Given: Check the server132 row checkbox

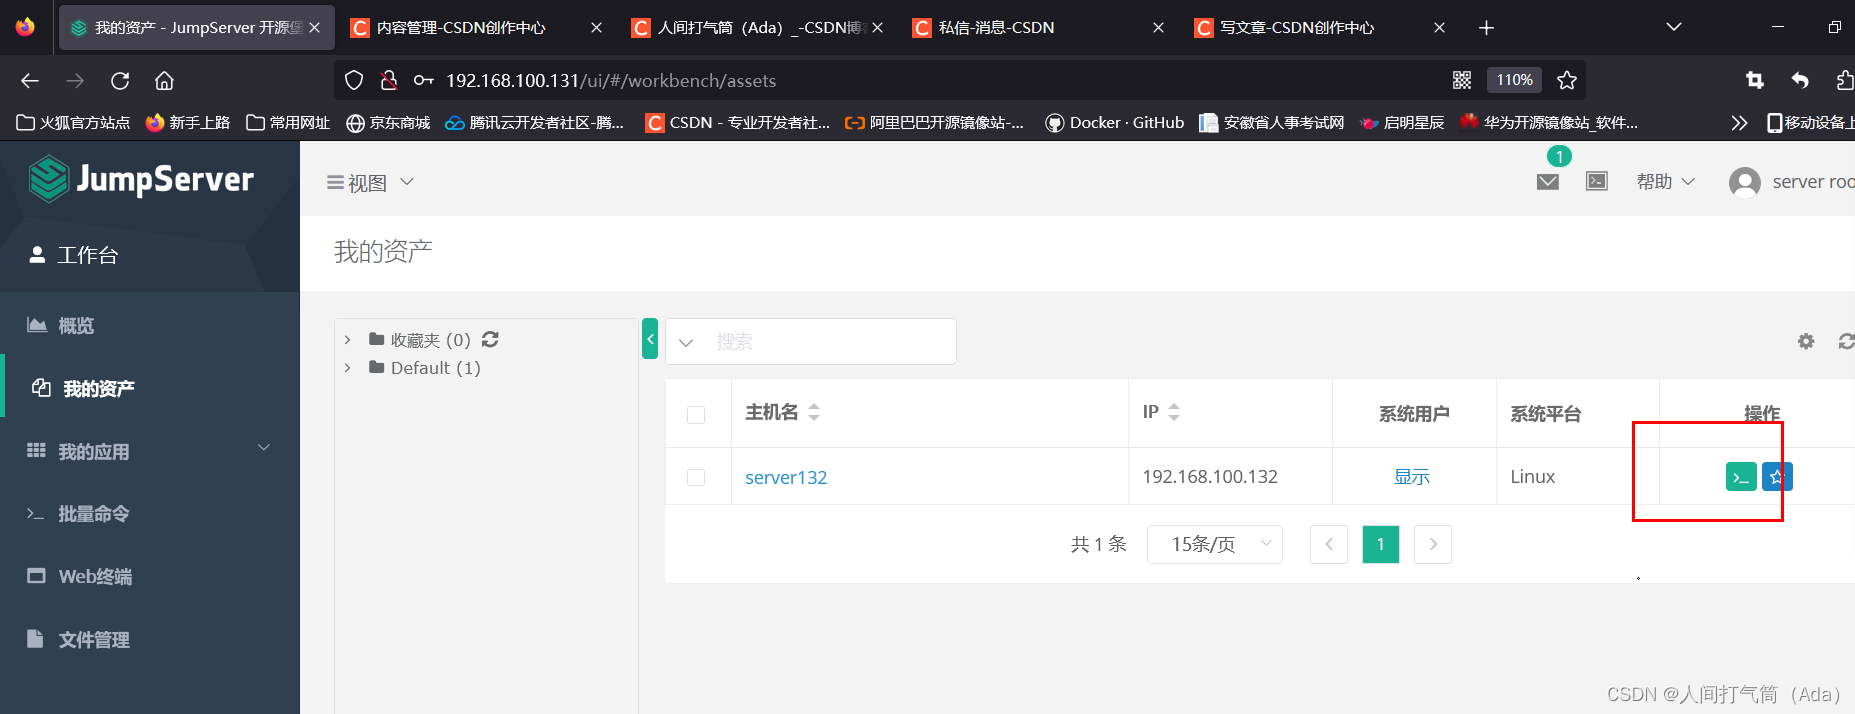Looking at the screenshot, I should [x=696, y=478].
